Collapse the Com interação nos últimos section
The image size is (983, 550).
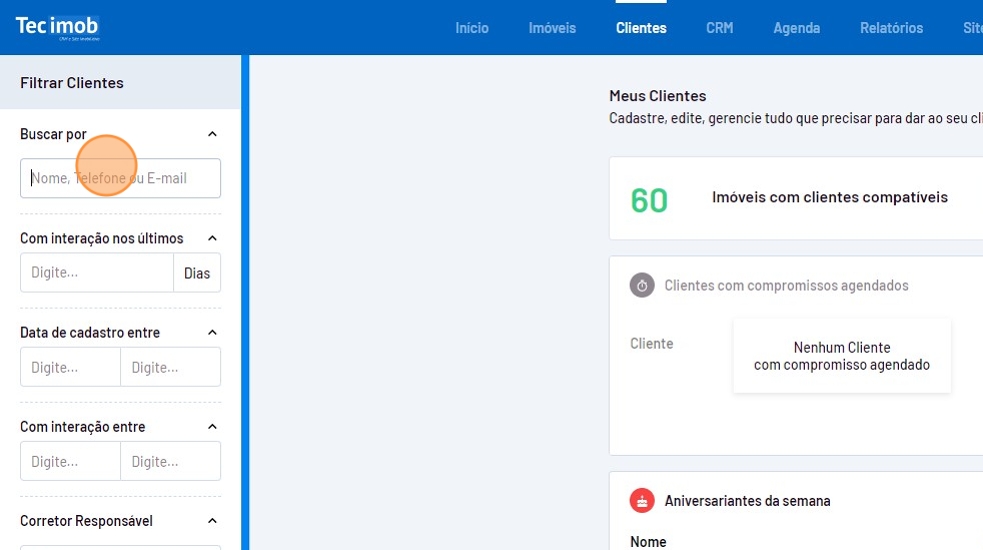pos(211,239)
